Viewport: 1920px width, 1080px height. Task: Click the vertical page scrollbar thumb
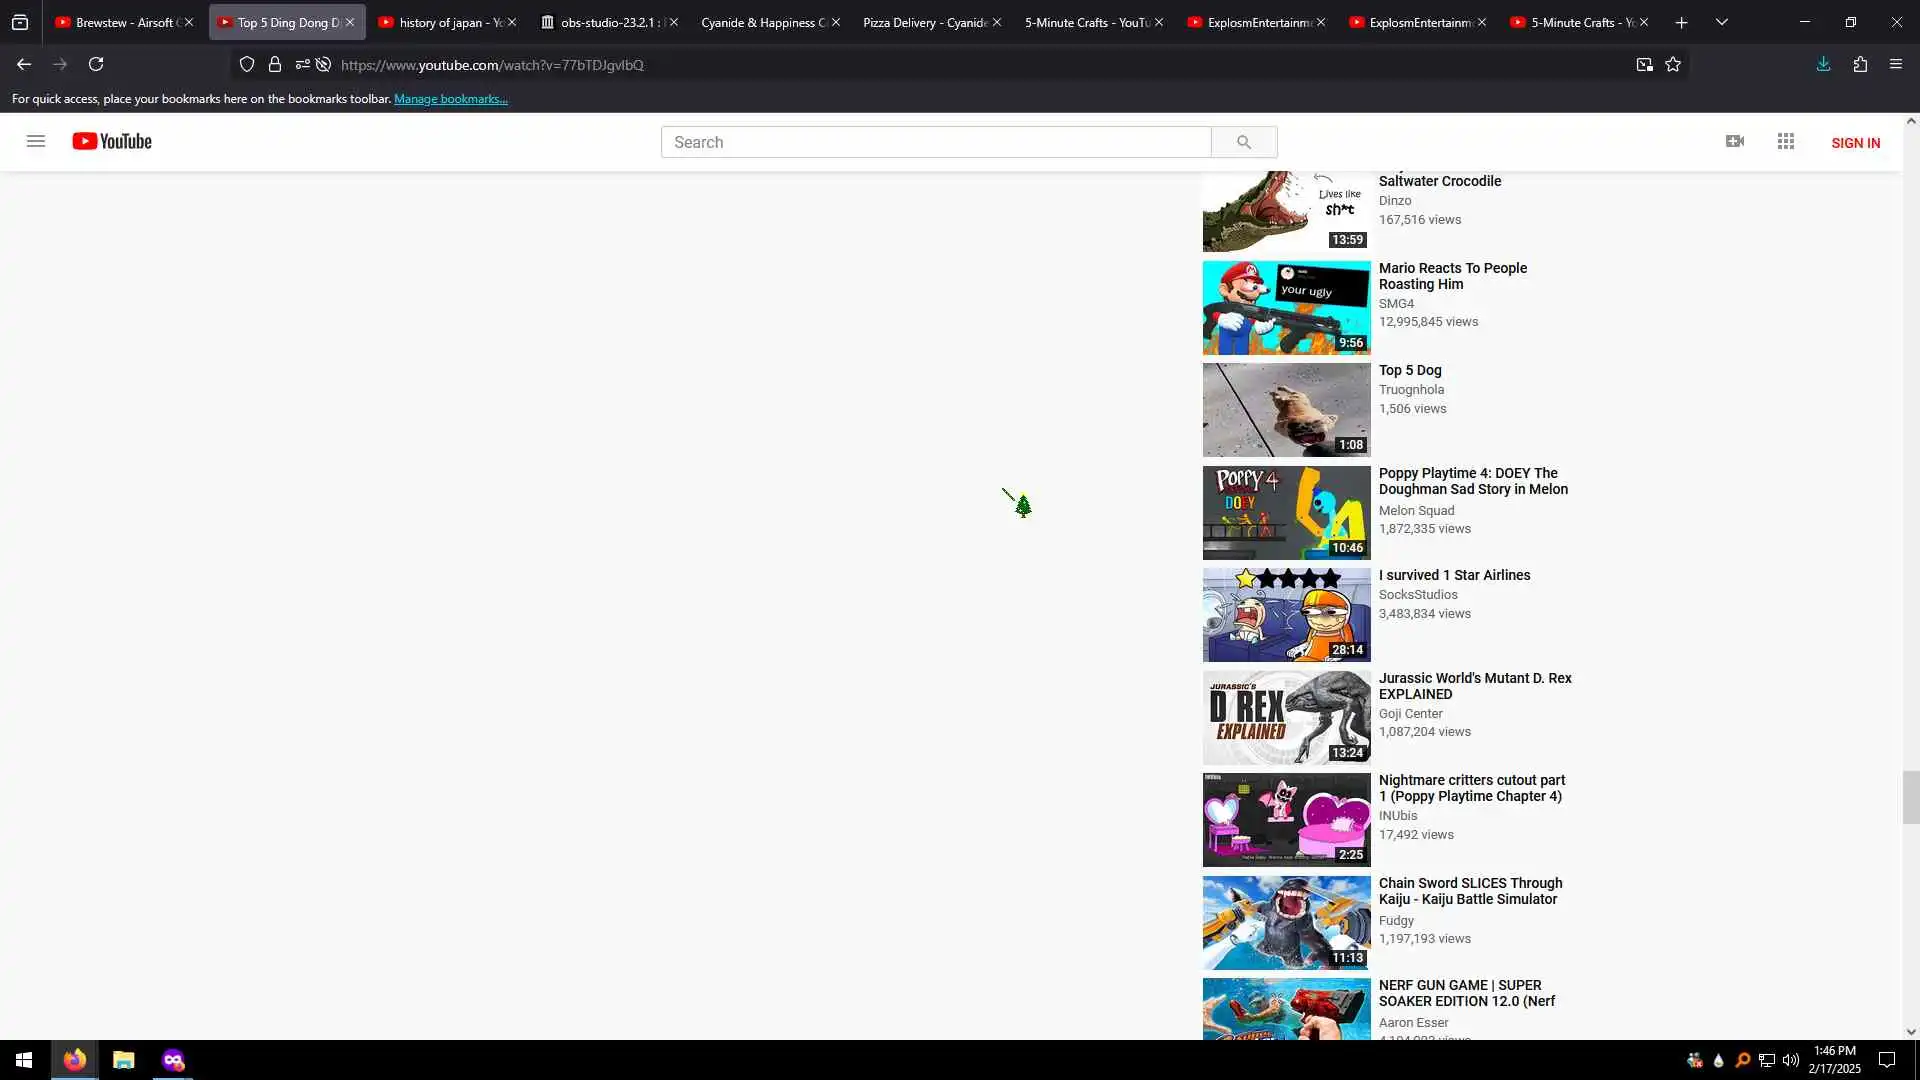pyautogui.click(x=1910, y=797)
